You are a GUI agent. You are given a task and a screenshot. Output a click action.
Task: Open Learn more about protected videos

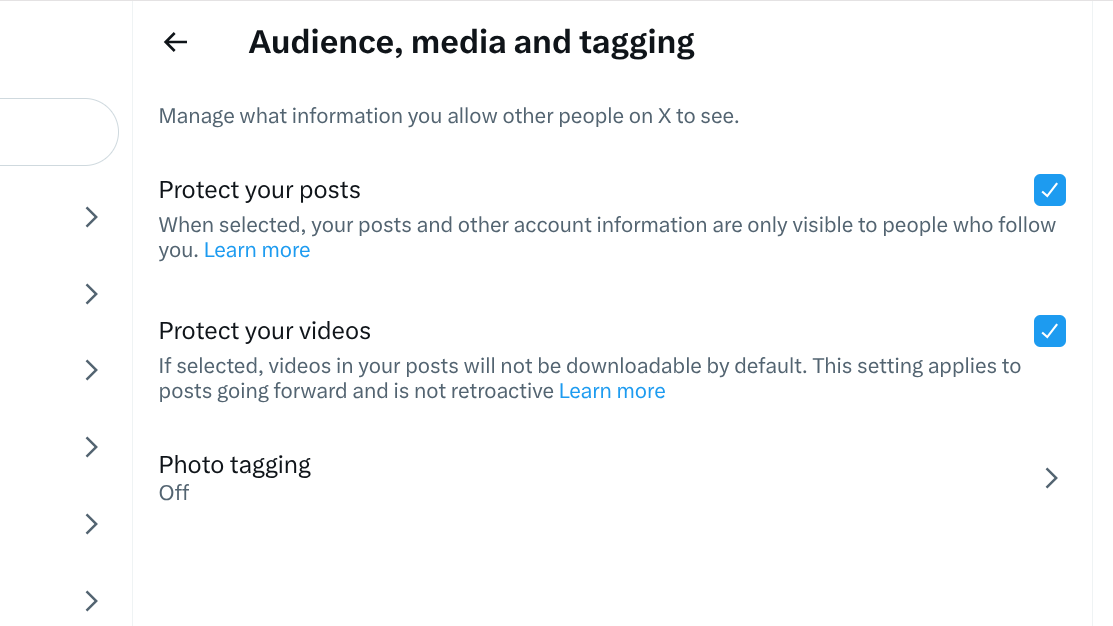click(612, 390)
